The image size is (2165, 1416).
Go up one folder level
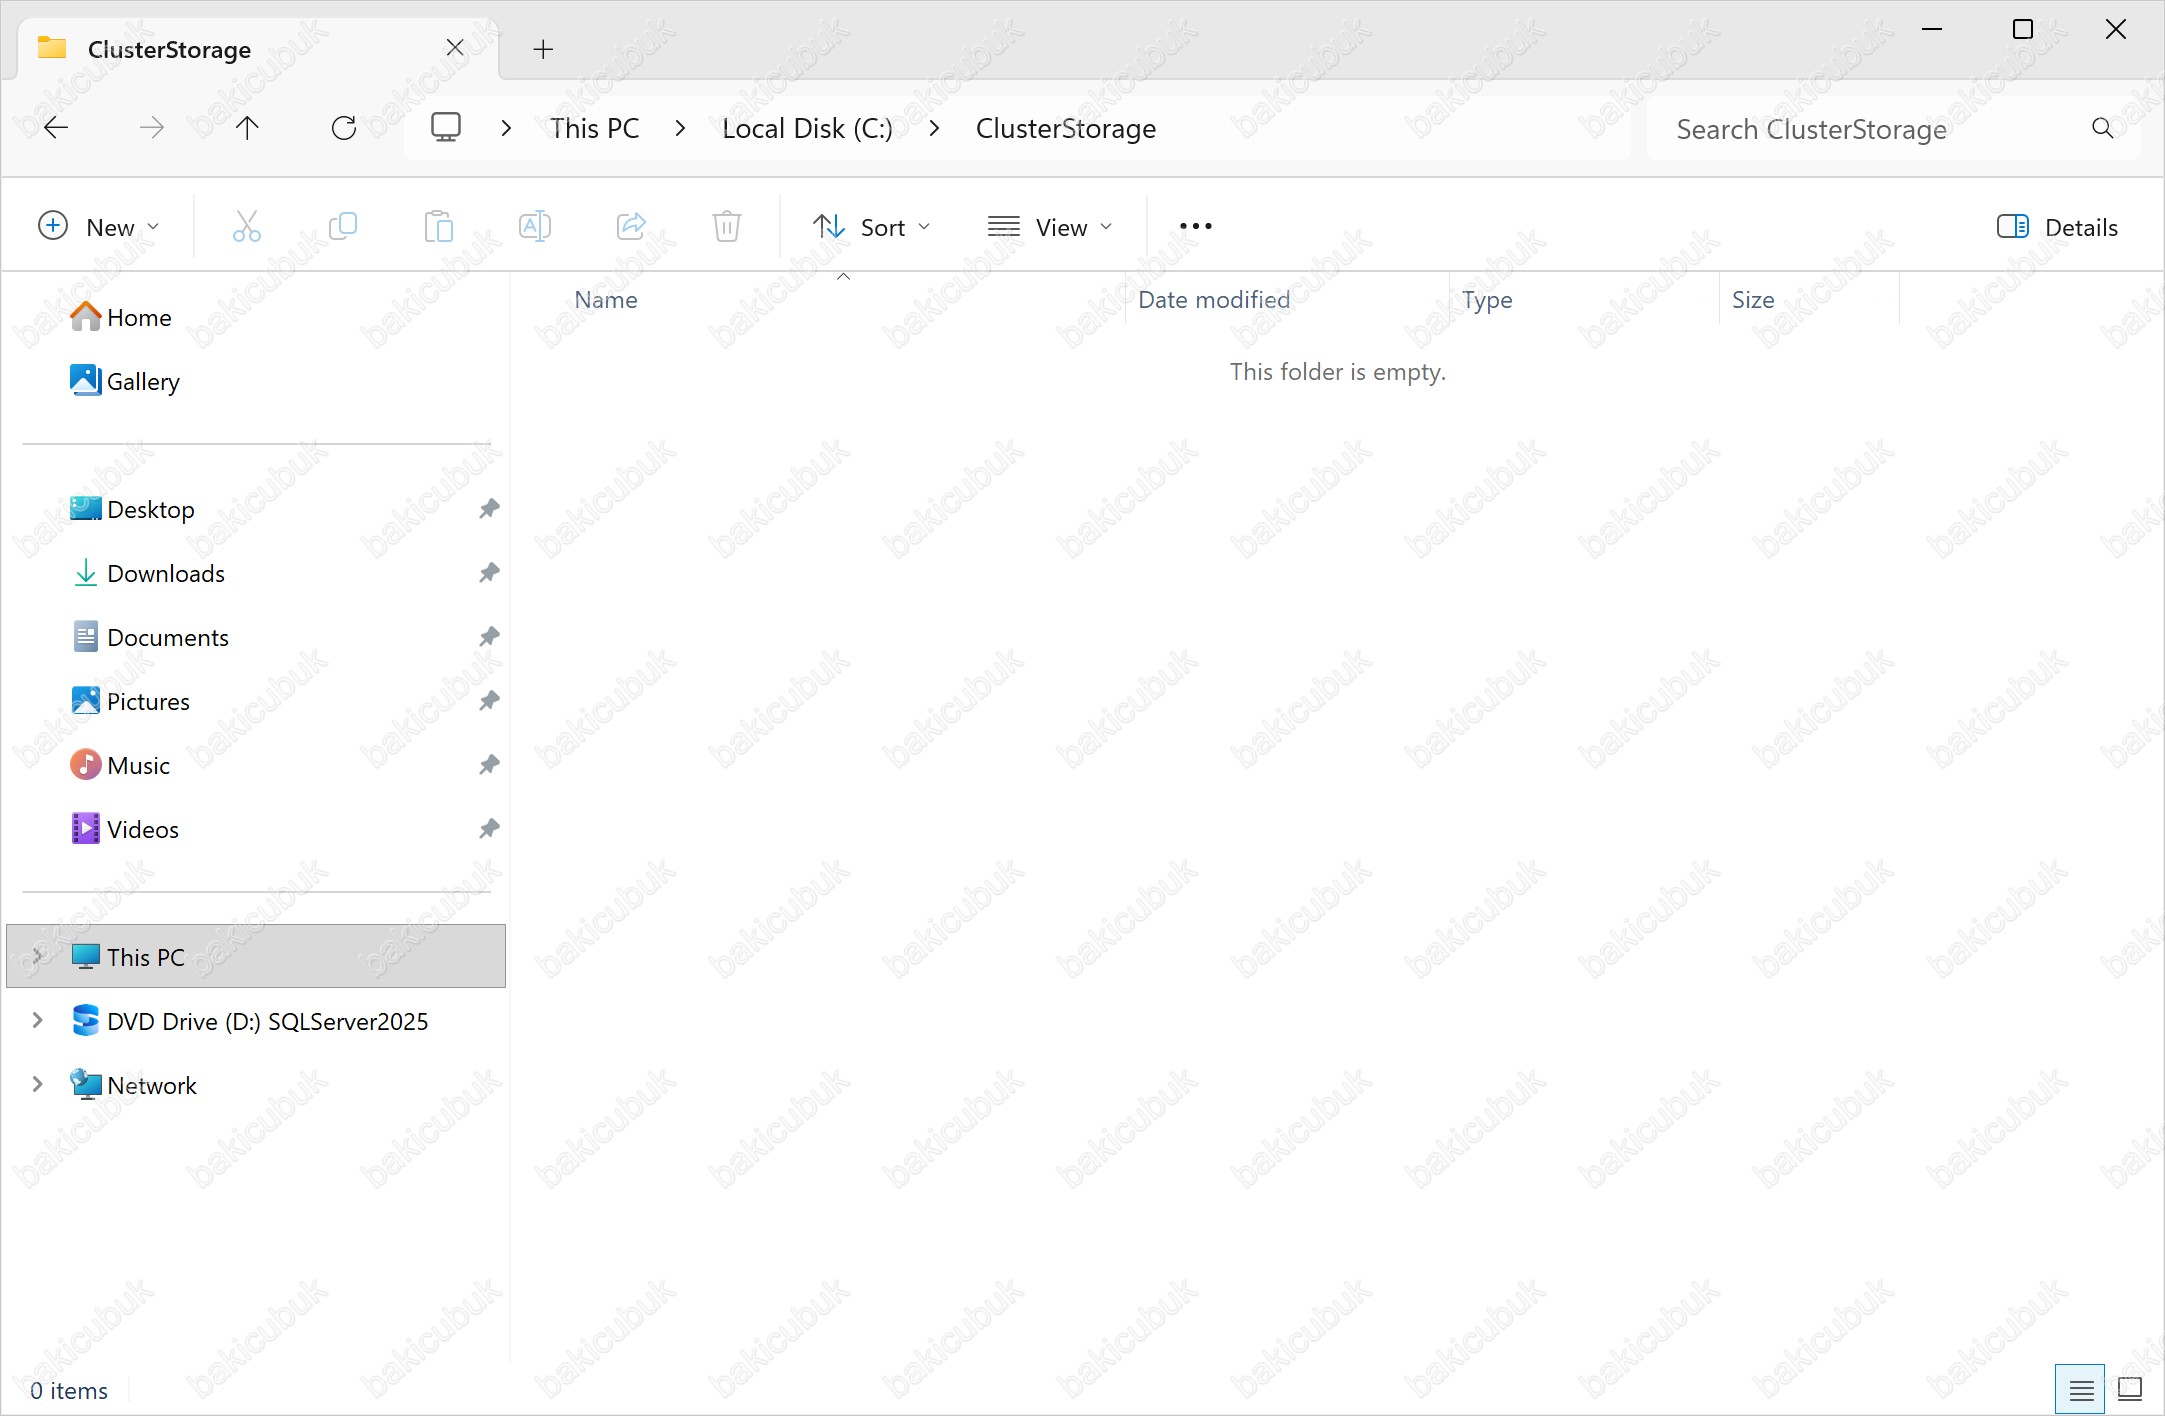click(x=247, y=128)
